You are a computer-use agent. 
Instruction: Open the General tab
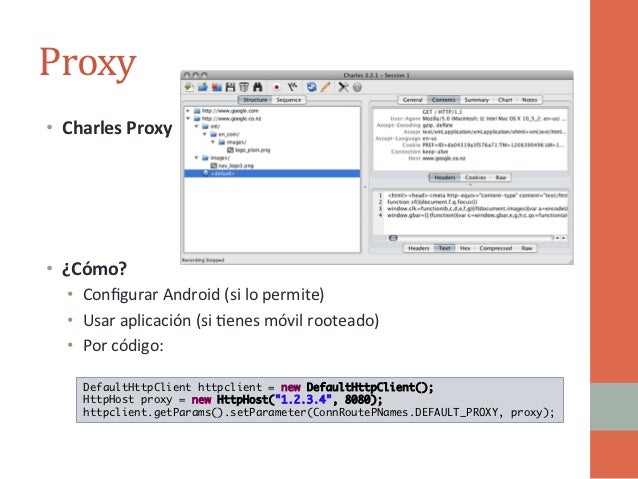coord(413,100)
